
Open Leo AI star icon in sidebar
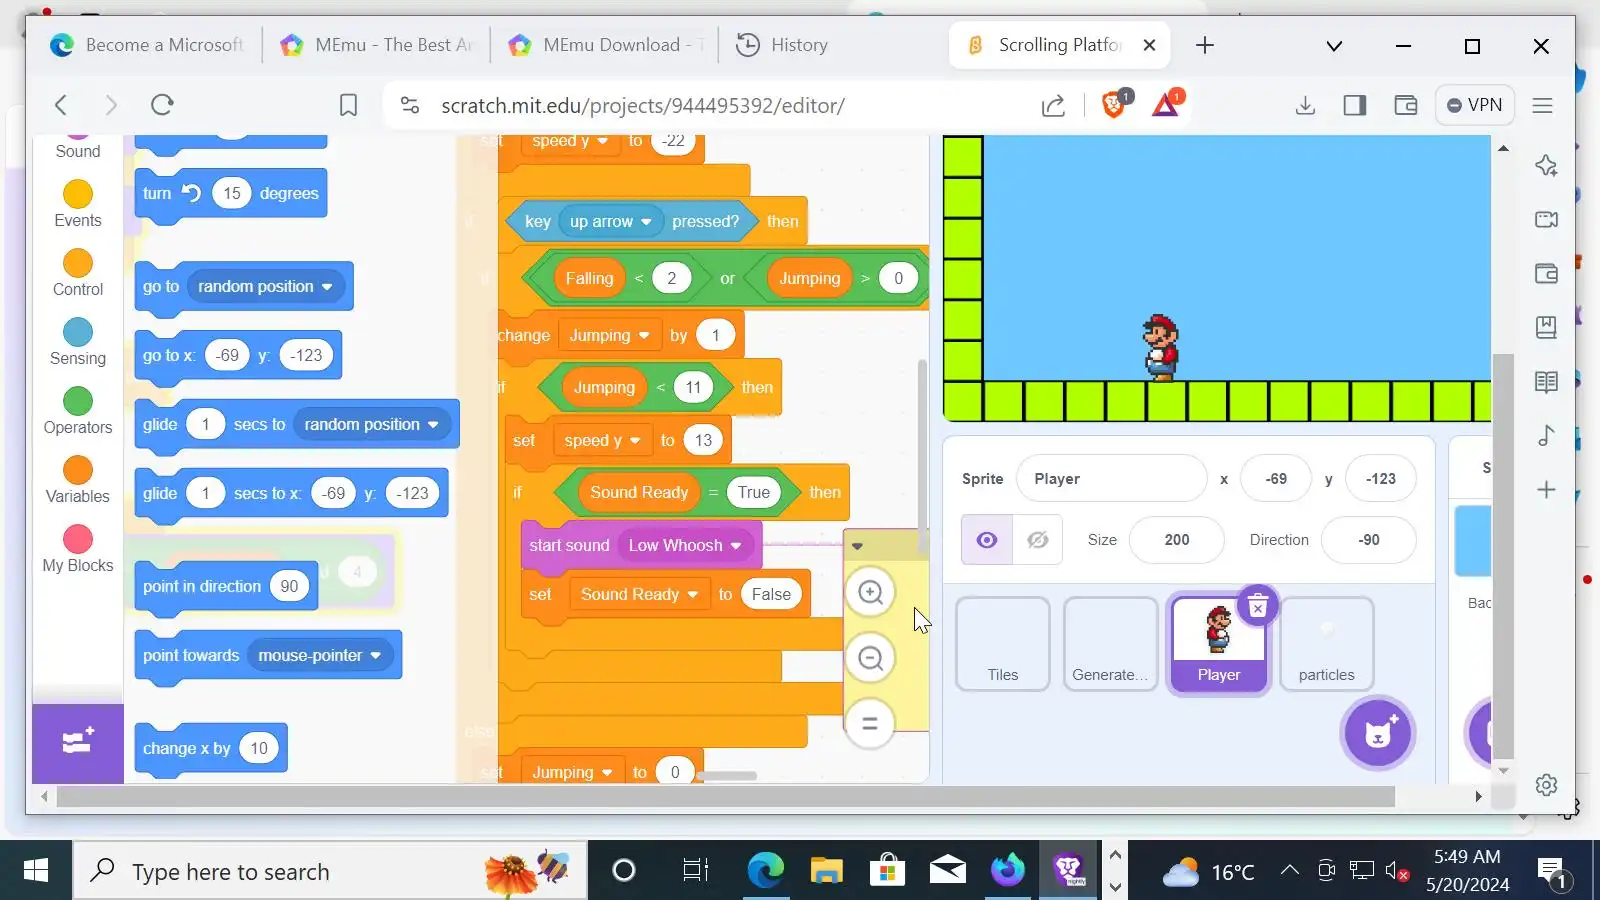coord(1546,165)
